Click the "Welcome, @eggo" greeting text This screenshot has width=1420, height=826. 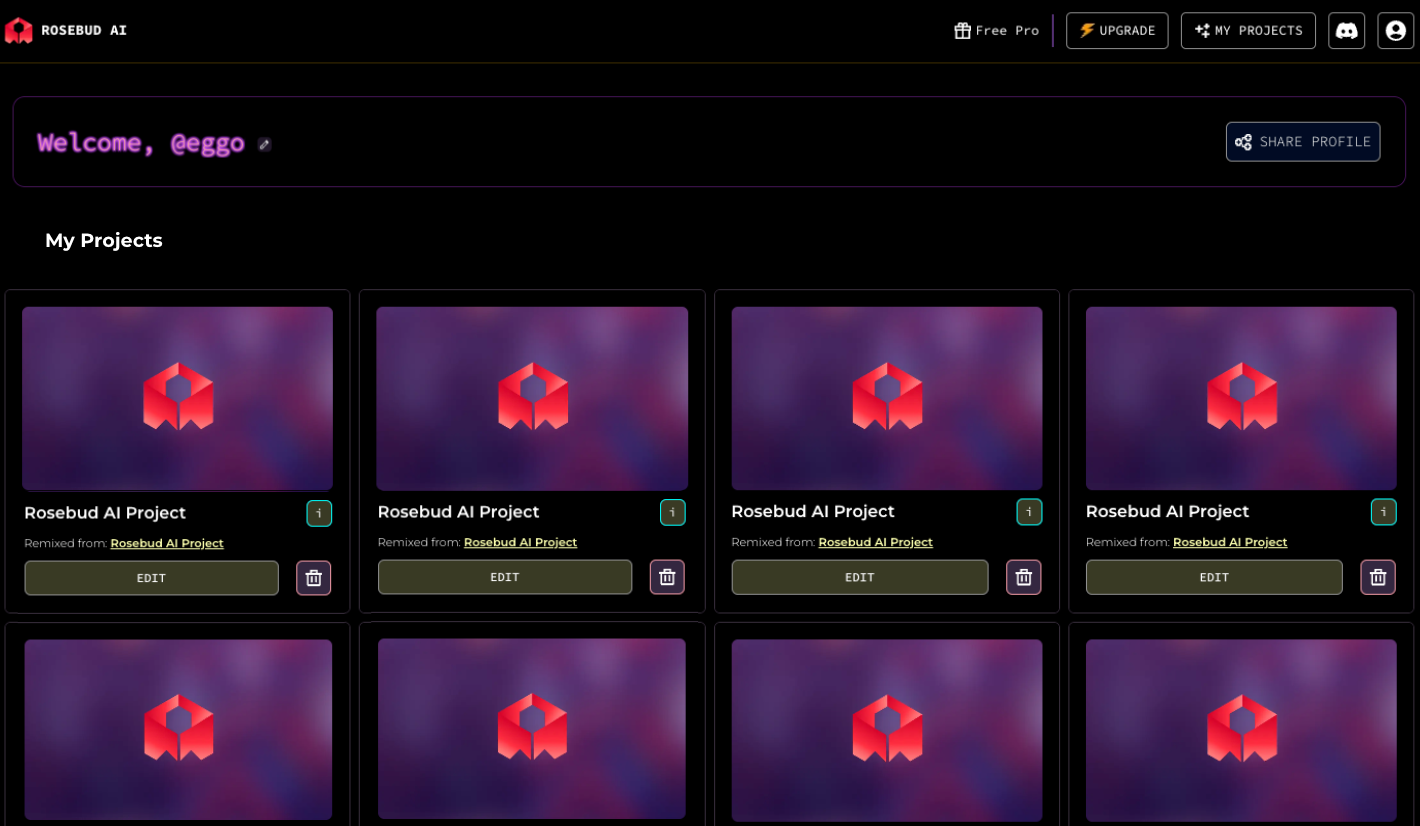(x=141, y=143)
